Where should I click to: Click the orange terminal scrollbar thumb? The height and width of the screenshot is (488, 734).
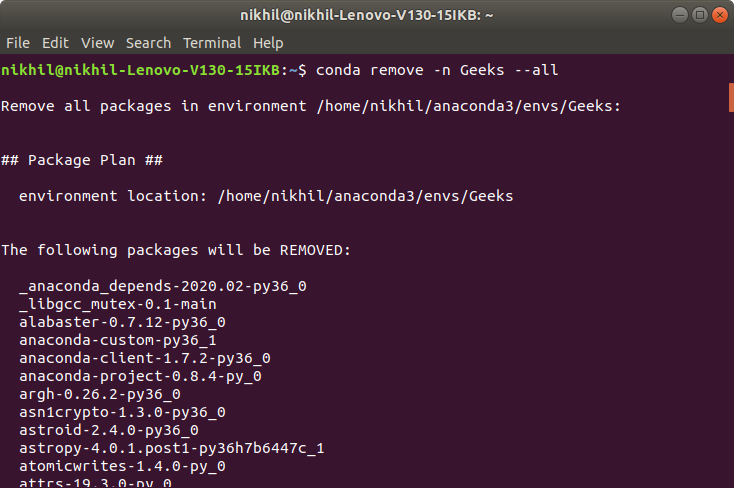pyautogui.click(x=730, y=98)
